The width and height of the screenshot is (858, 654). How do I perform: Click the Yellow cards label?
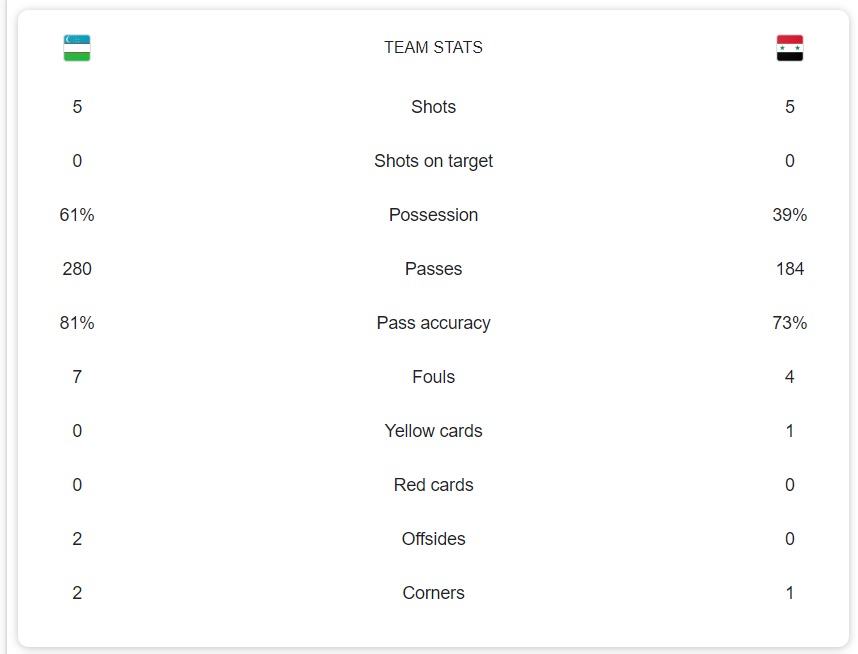pos(433,431)
